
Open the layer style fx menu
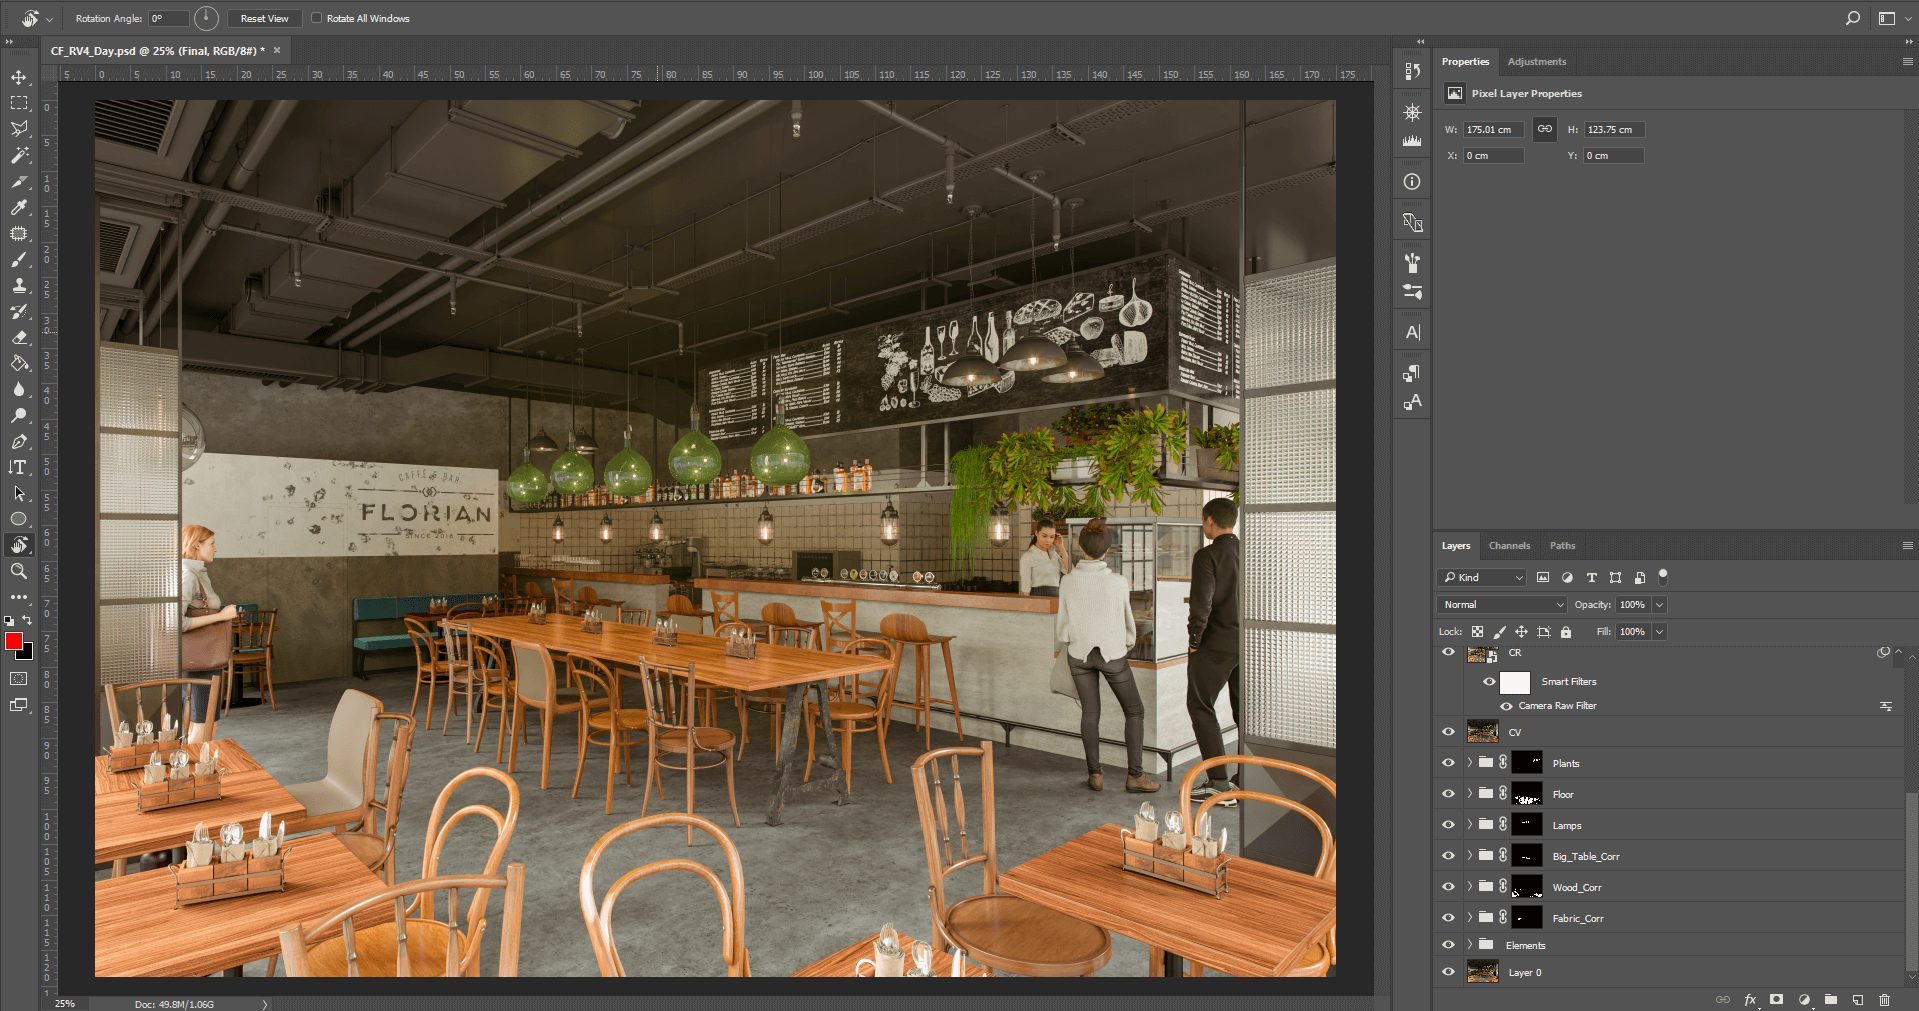coord(1750,999)
